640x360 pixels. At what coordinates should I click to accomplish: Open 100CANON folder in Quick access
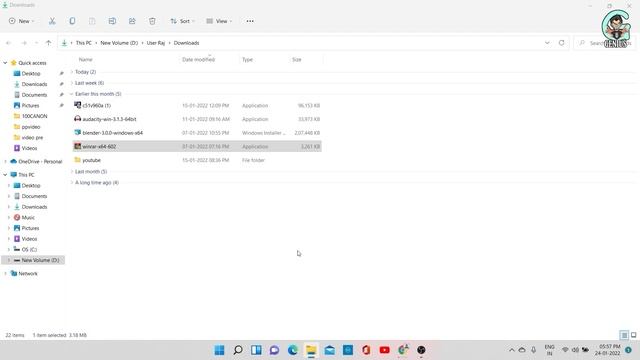tap(34, 116)
